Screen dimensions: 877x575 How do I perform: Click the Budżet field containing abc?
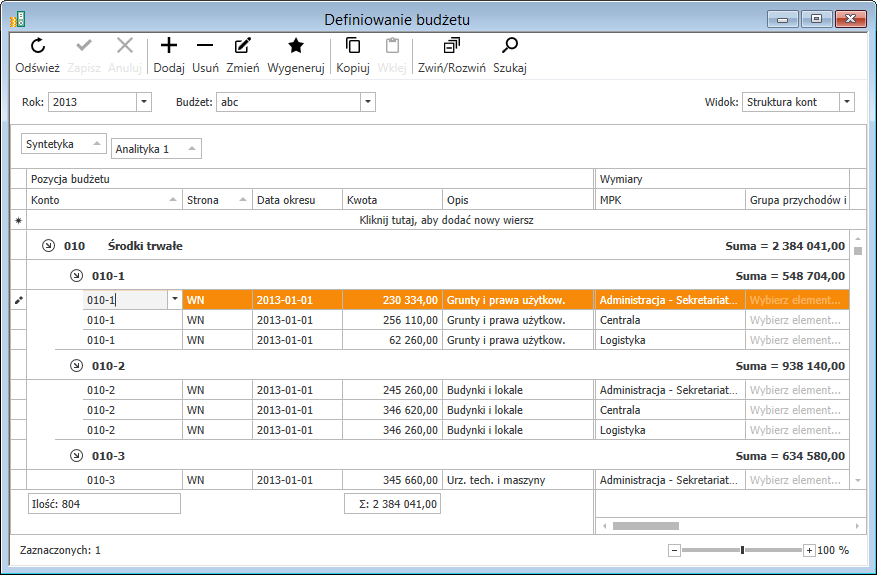pos(289,102)
